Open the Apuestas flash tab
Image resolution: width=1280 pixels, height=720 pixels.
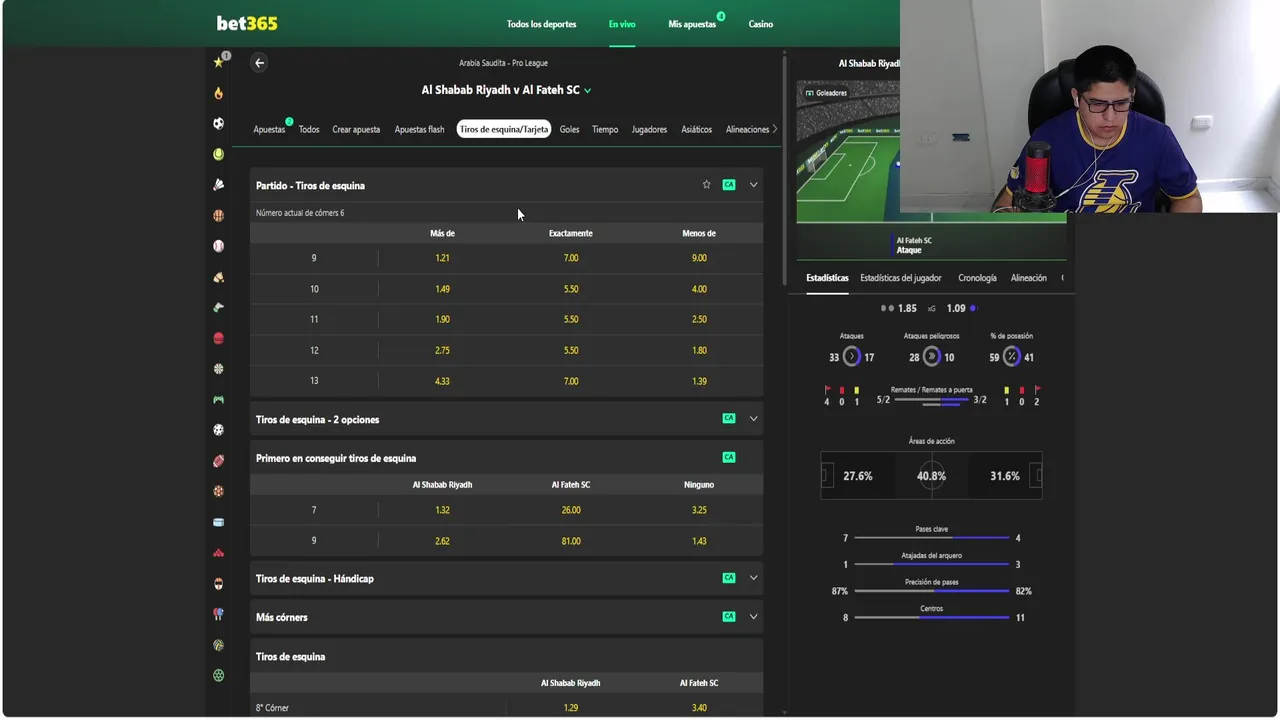pos(419,129)
